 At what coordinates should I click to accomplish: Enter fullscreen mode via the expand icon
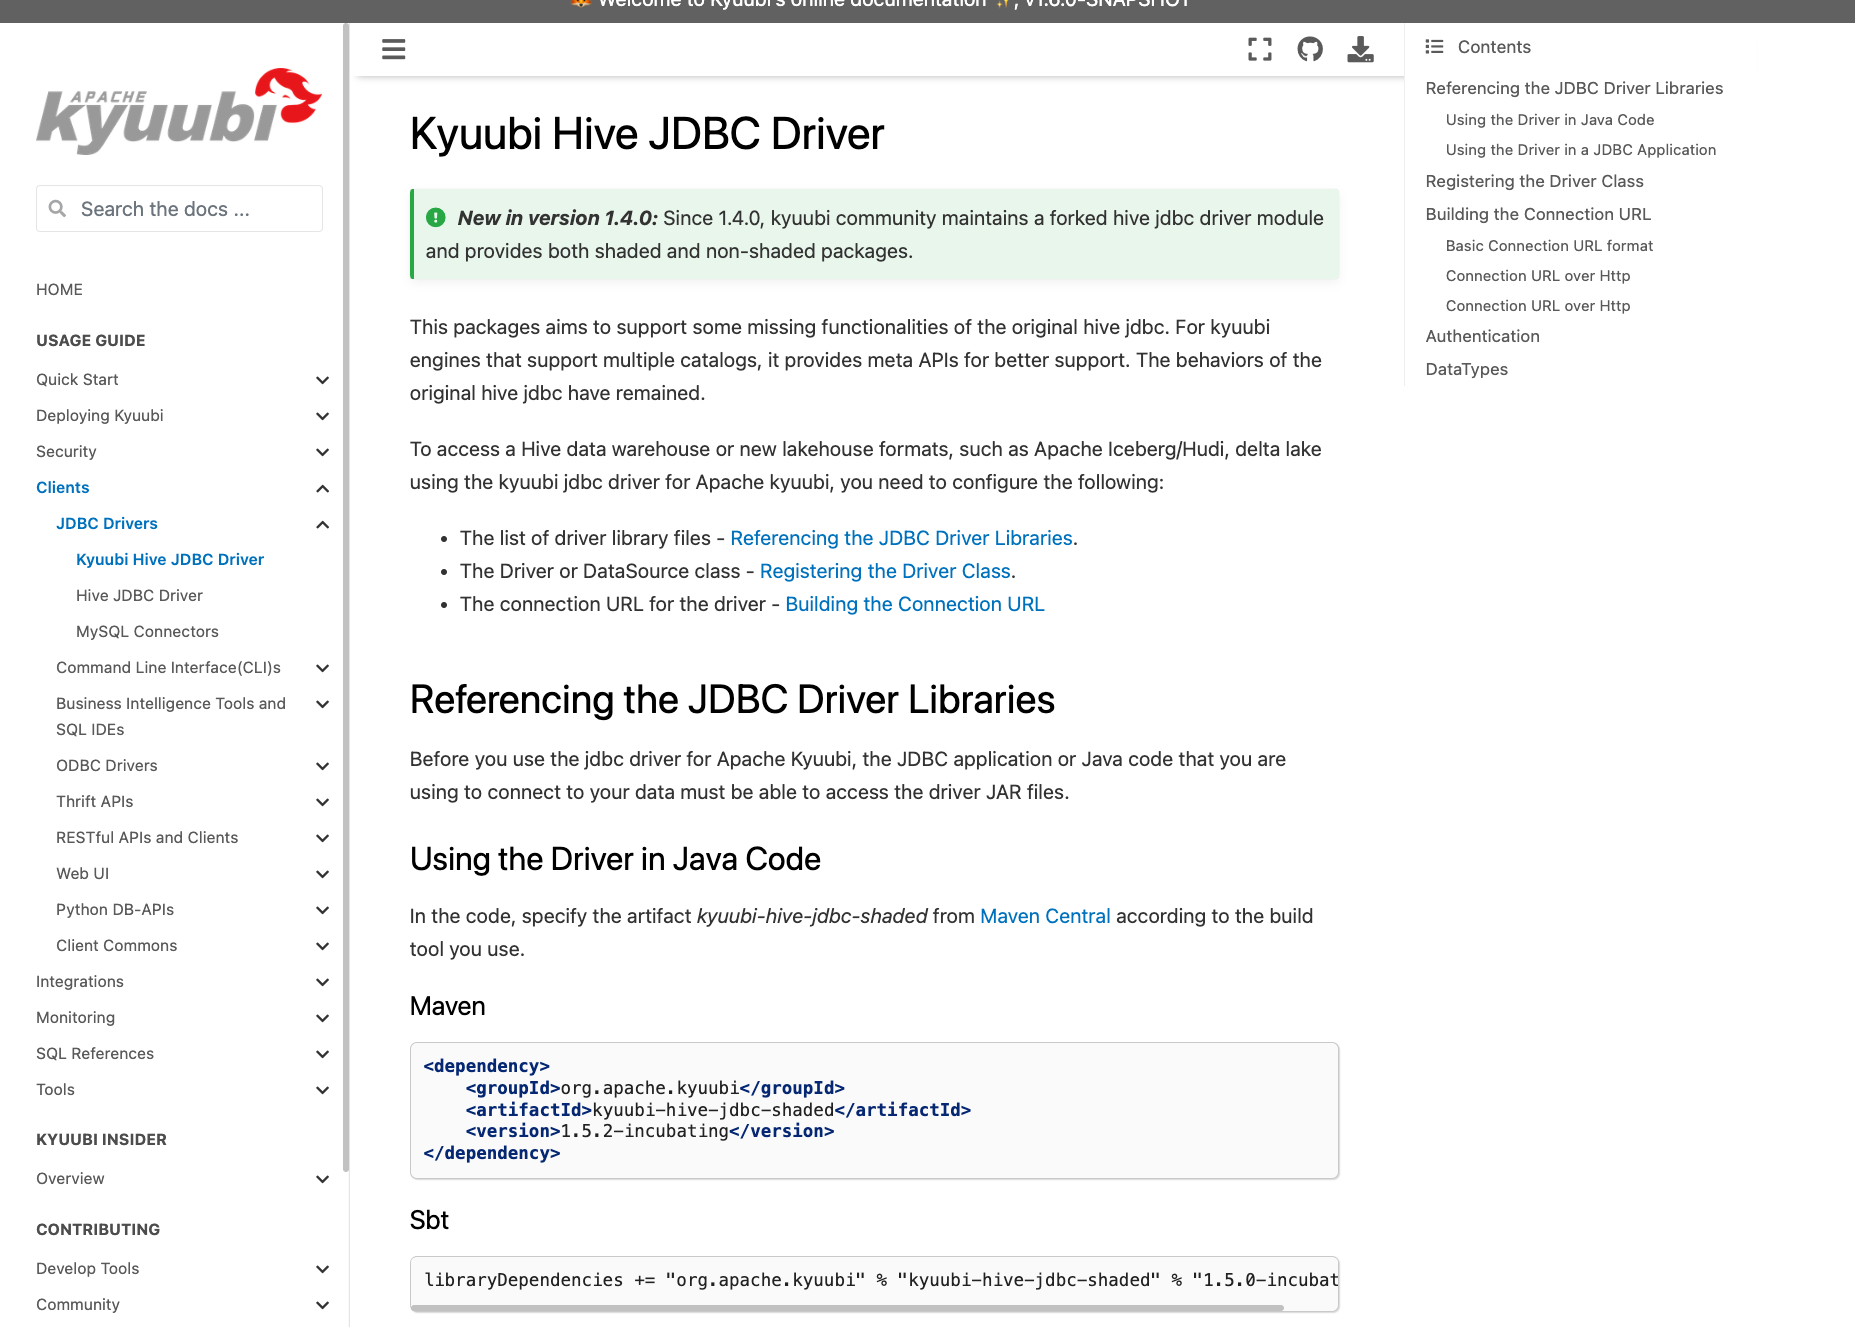(1260, 49)
